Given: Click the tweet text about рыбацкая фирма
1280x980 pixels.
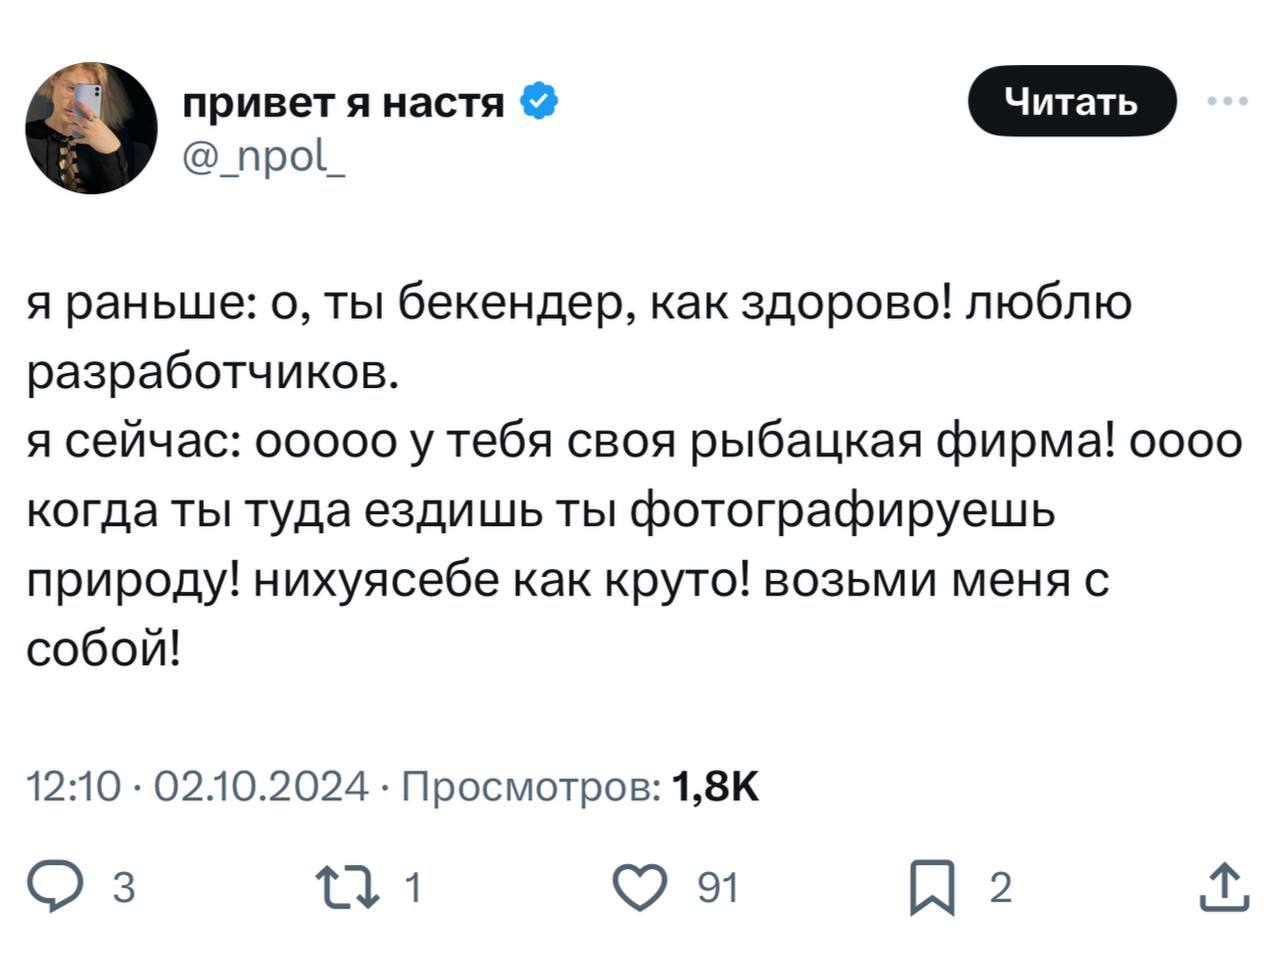Looking at the screenshot, I should coord(632,441).
